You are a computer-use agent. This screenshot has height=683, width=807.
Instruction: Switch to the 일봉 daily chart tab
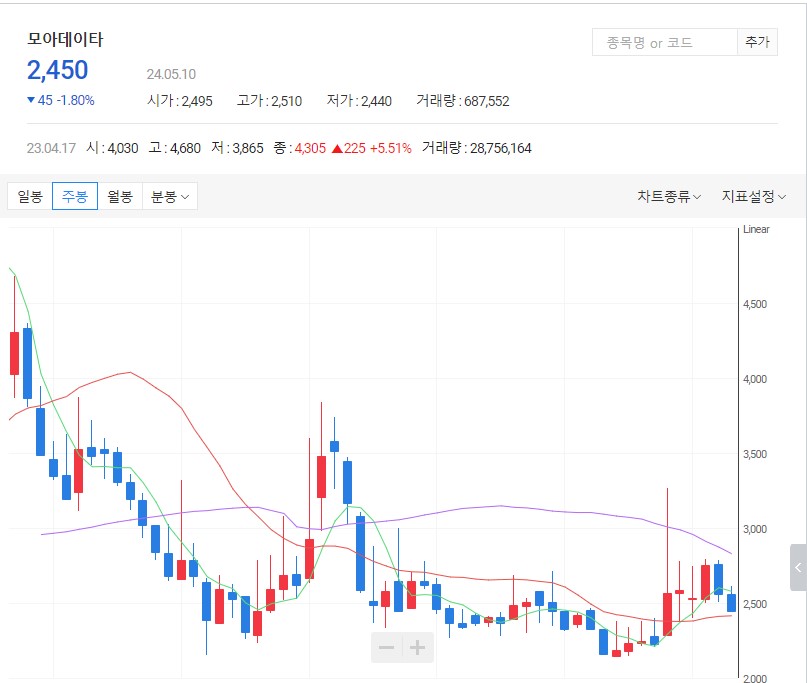pos(30,196)
